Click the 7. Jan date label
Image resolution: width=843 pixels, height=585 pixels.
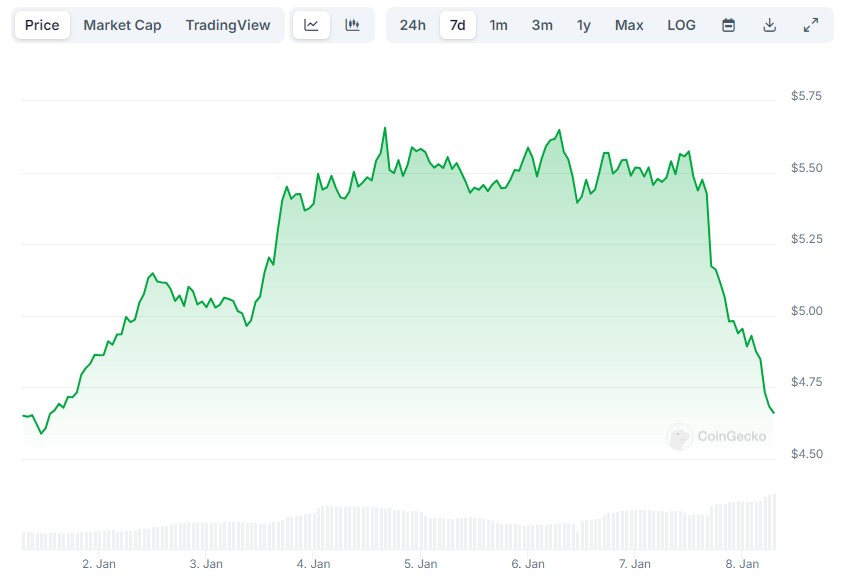point(634,563)
